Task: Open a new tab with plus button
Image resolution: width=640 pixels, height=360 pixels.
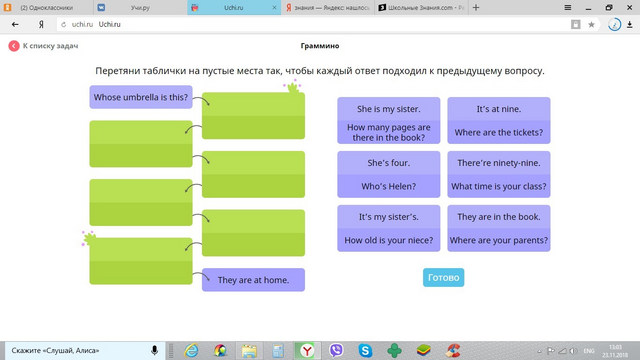Action: pos(476,7)
